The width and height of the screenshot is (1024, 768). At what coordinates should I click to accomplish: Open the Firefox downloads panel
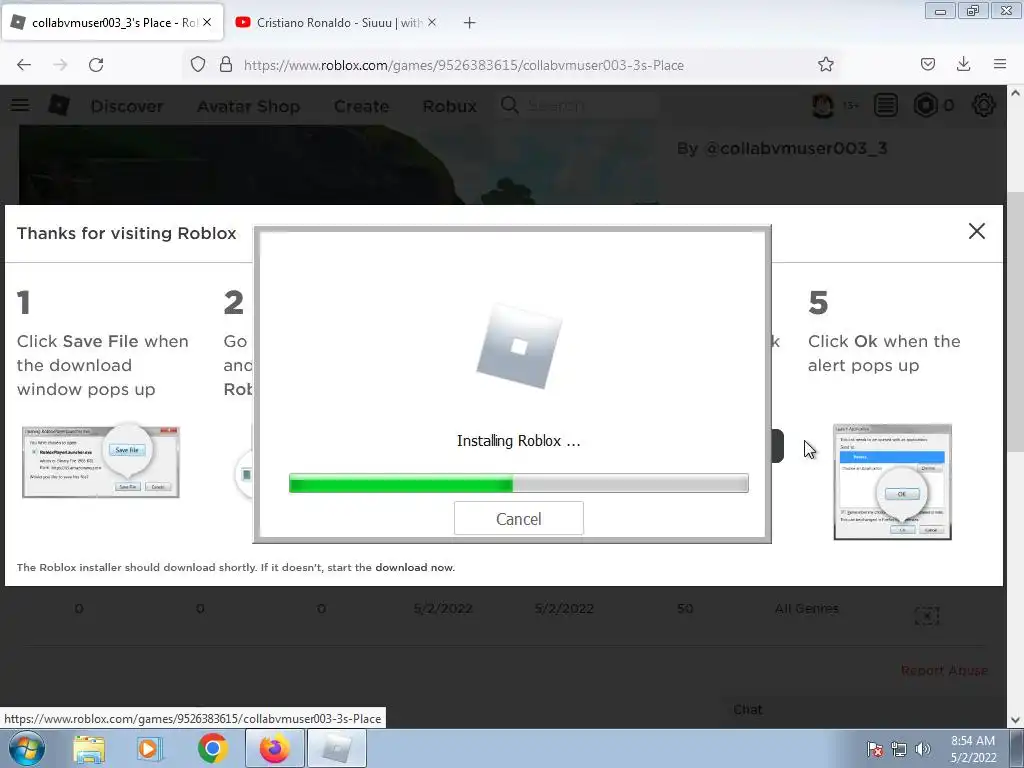click(963, 64)
